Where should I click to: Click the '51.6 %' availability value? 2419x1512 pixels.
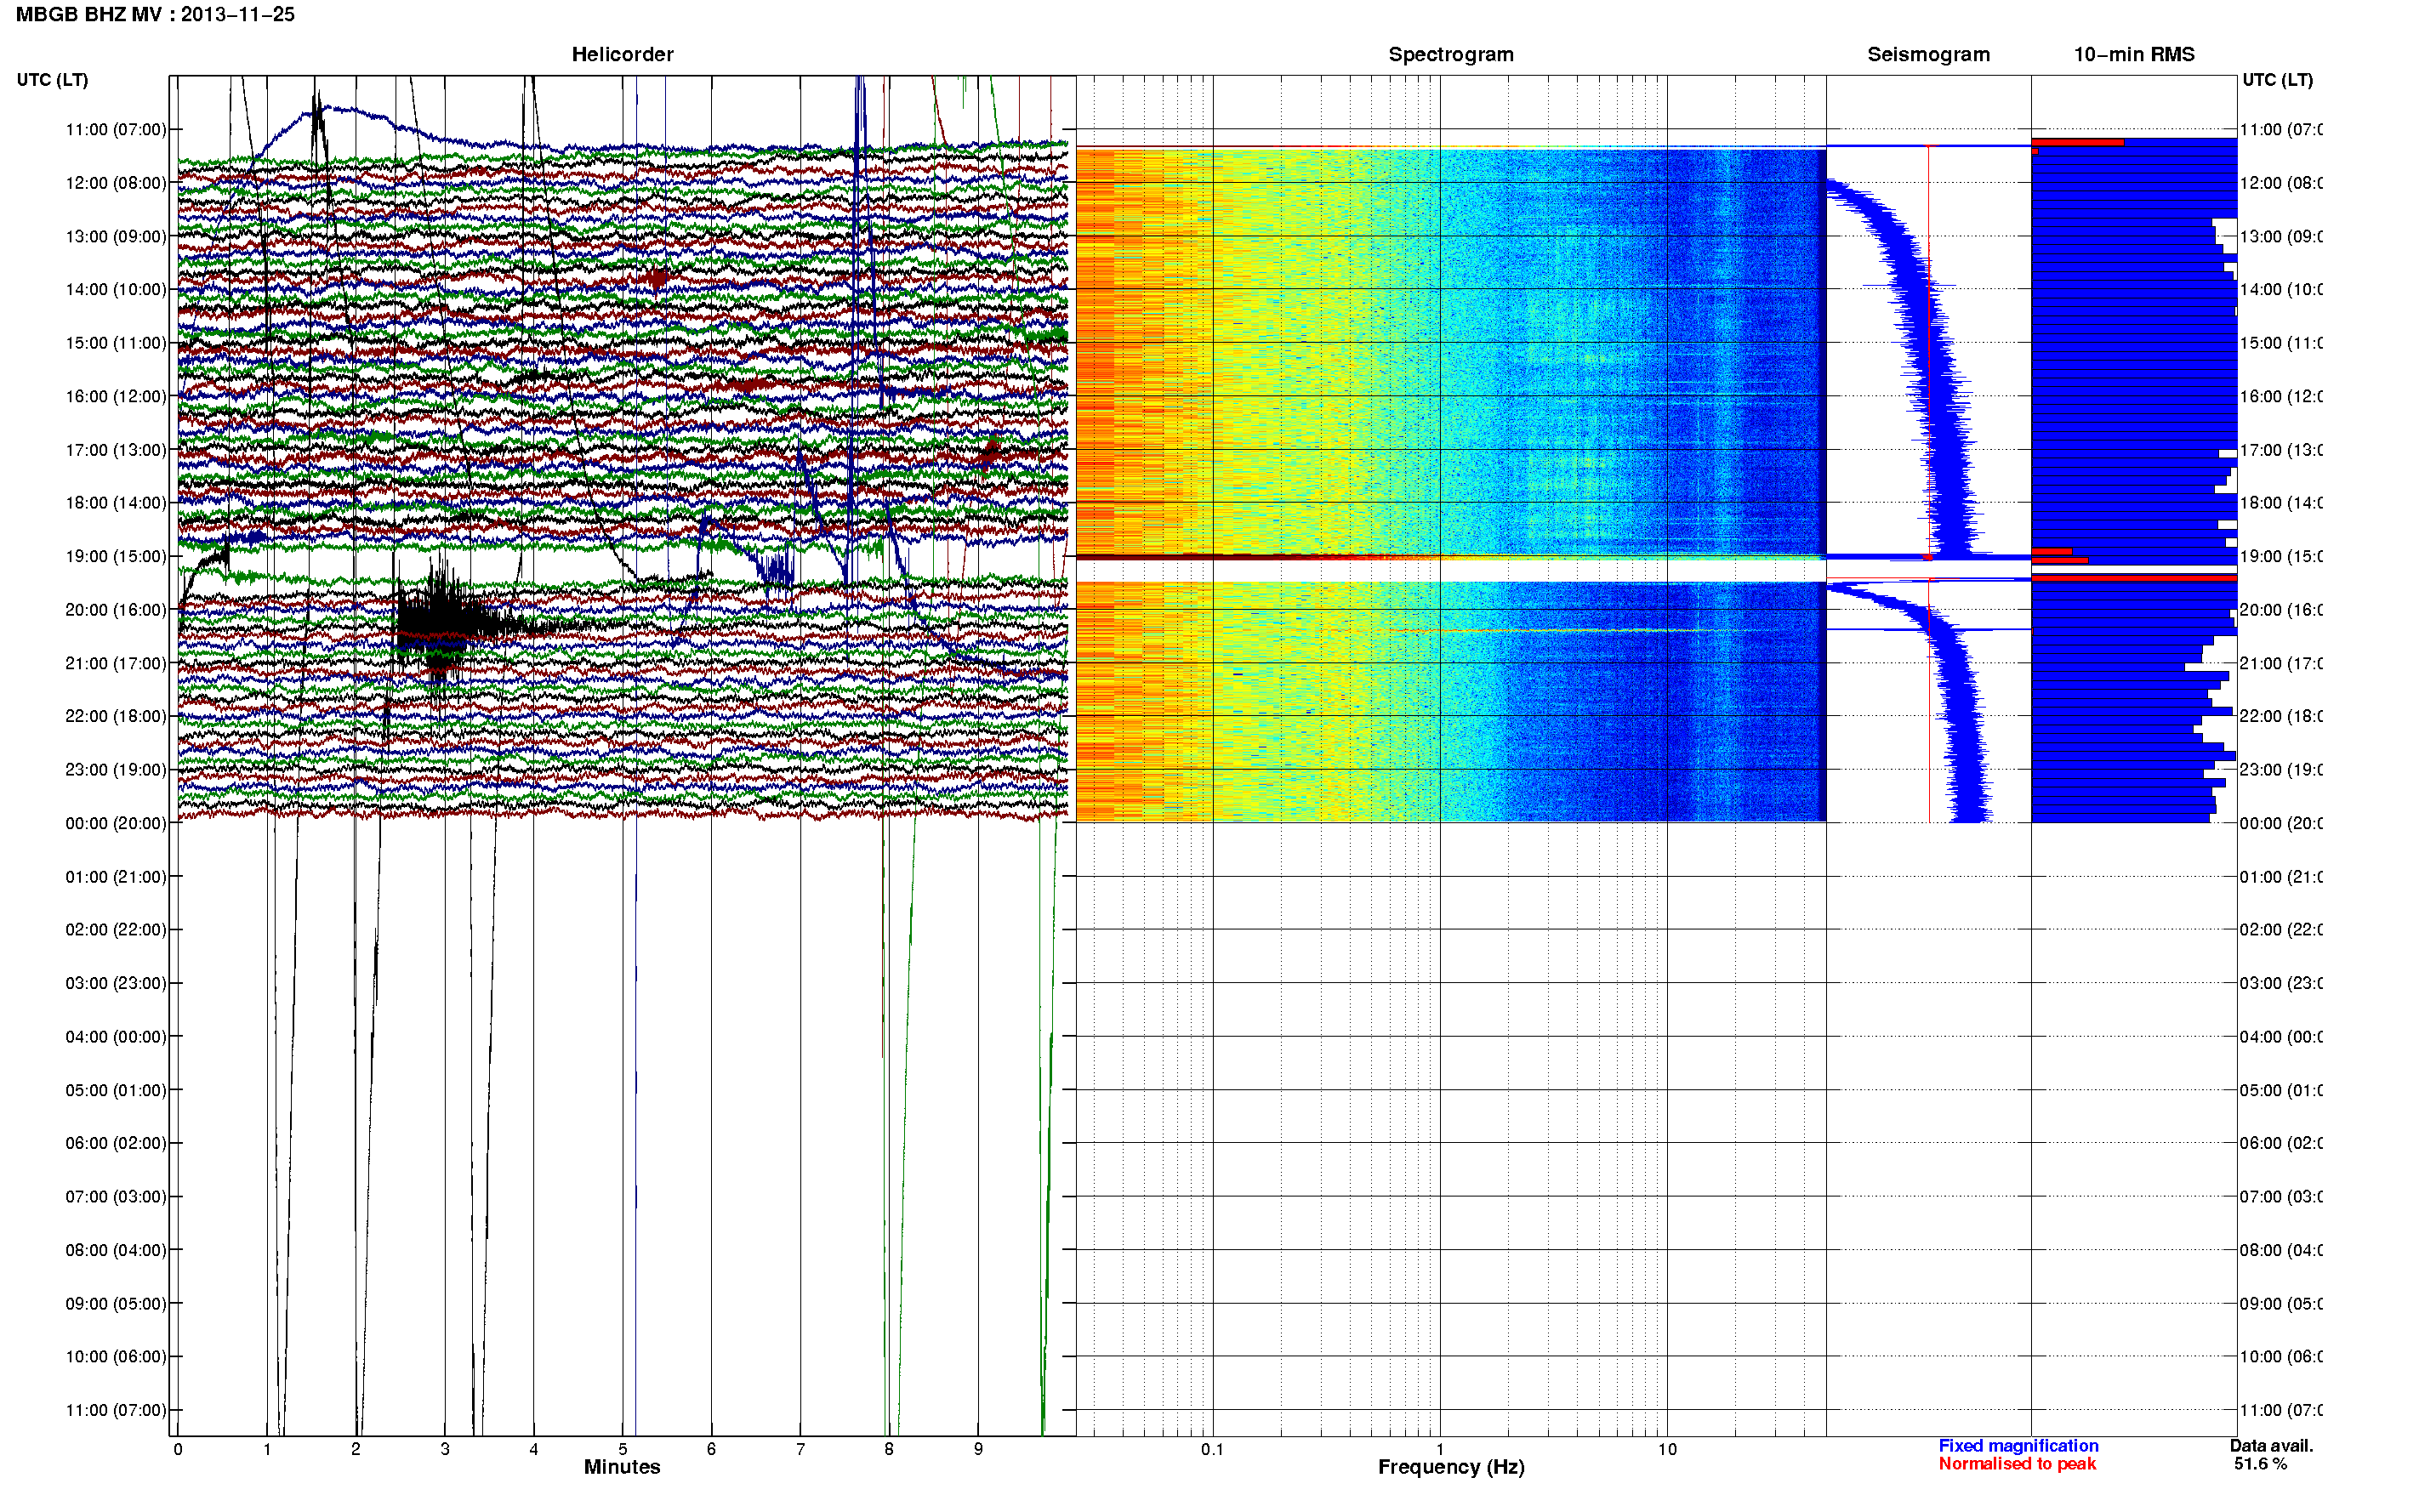click(x=2260, y=1464)
